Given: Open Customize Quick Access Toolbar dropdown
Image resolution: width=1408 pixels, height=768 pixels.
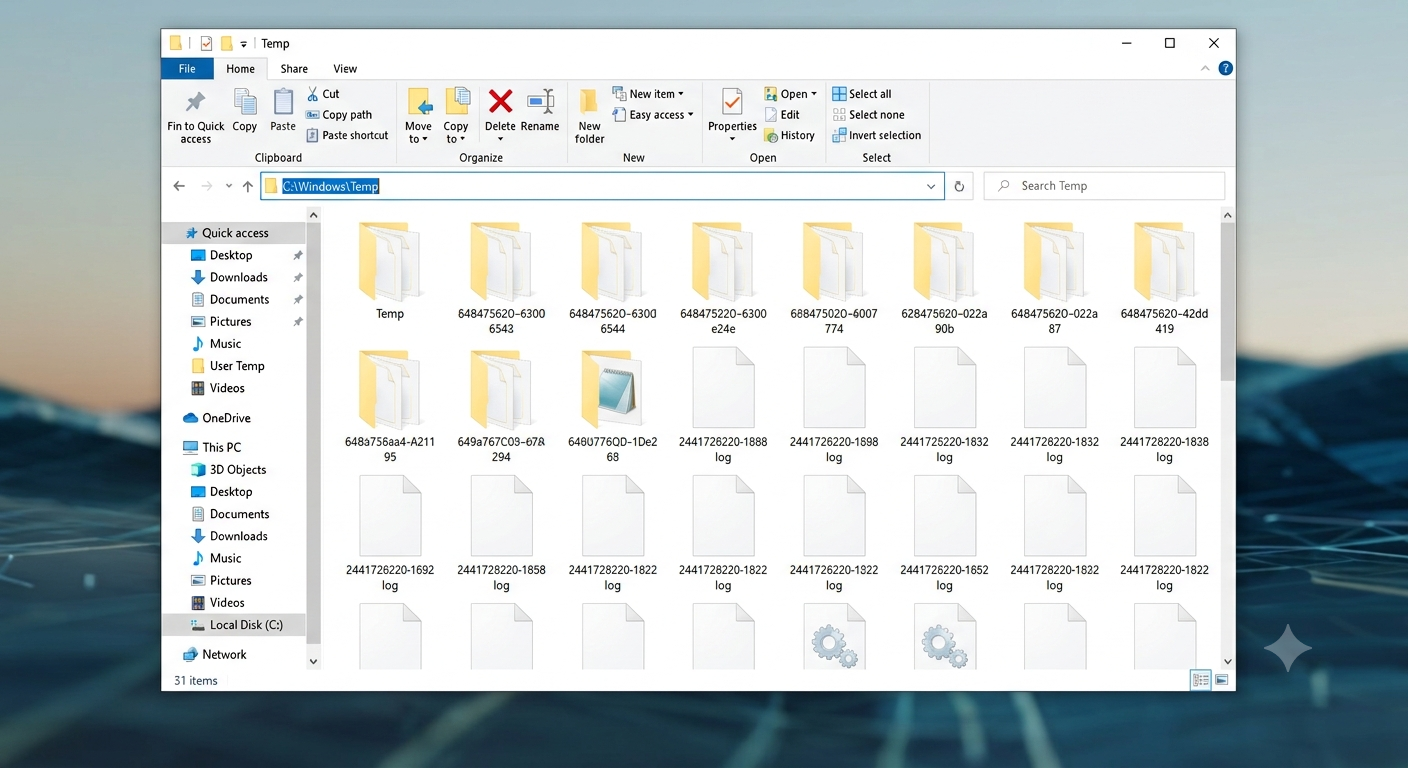Looking at the screenshot, I should pos(243,44).
